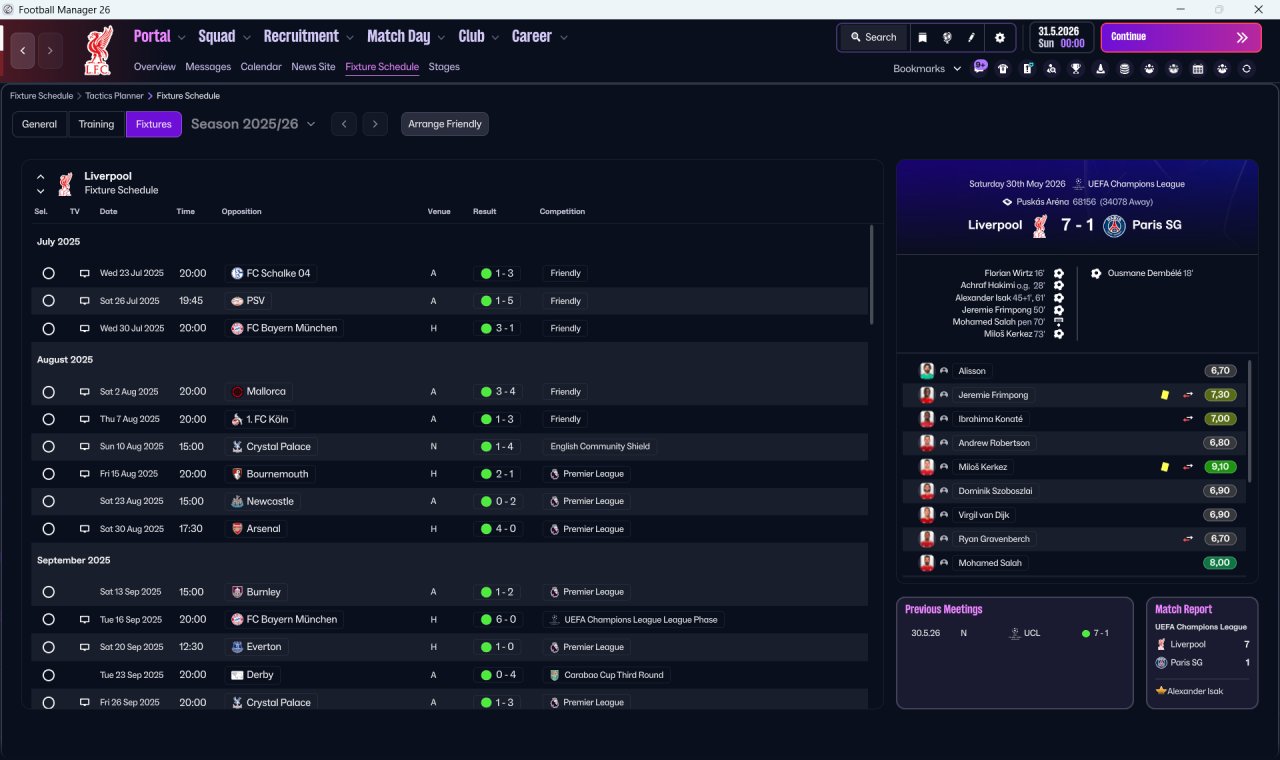Click the Paris SG crest in match summary
The width and height of the screenshot is (1280, 760).
[x=1114, y=225]
